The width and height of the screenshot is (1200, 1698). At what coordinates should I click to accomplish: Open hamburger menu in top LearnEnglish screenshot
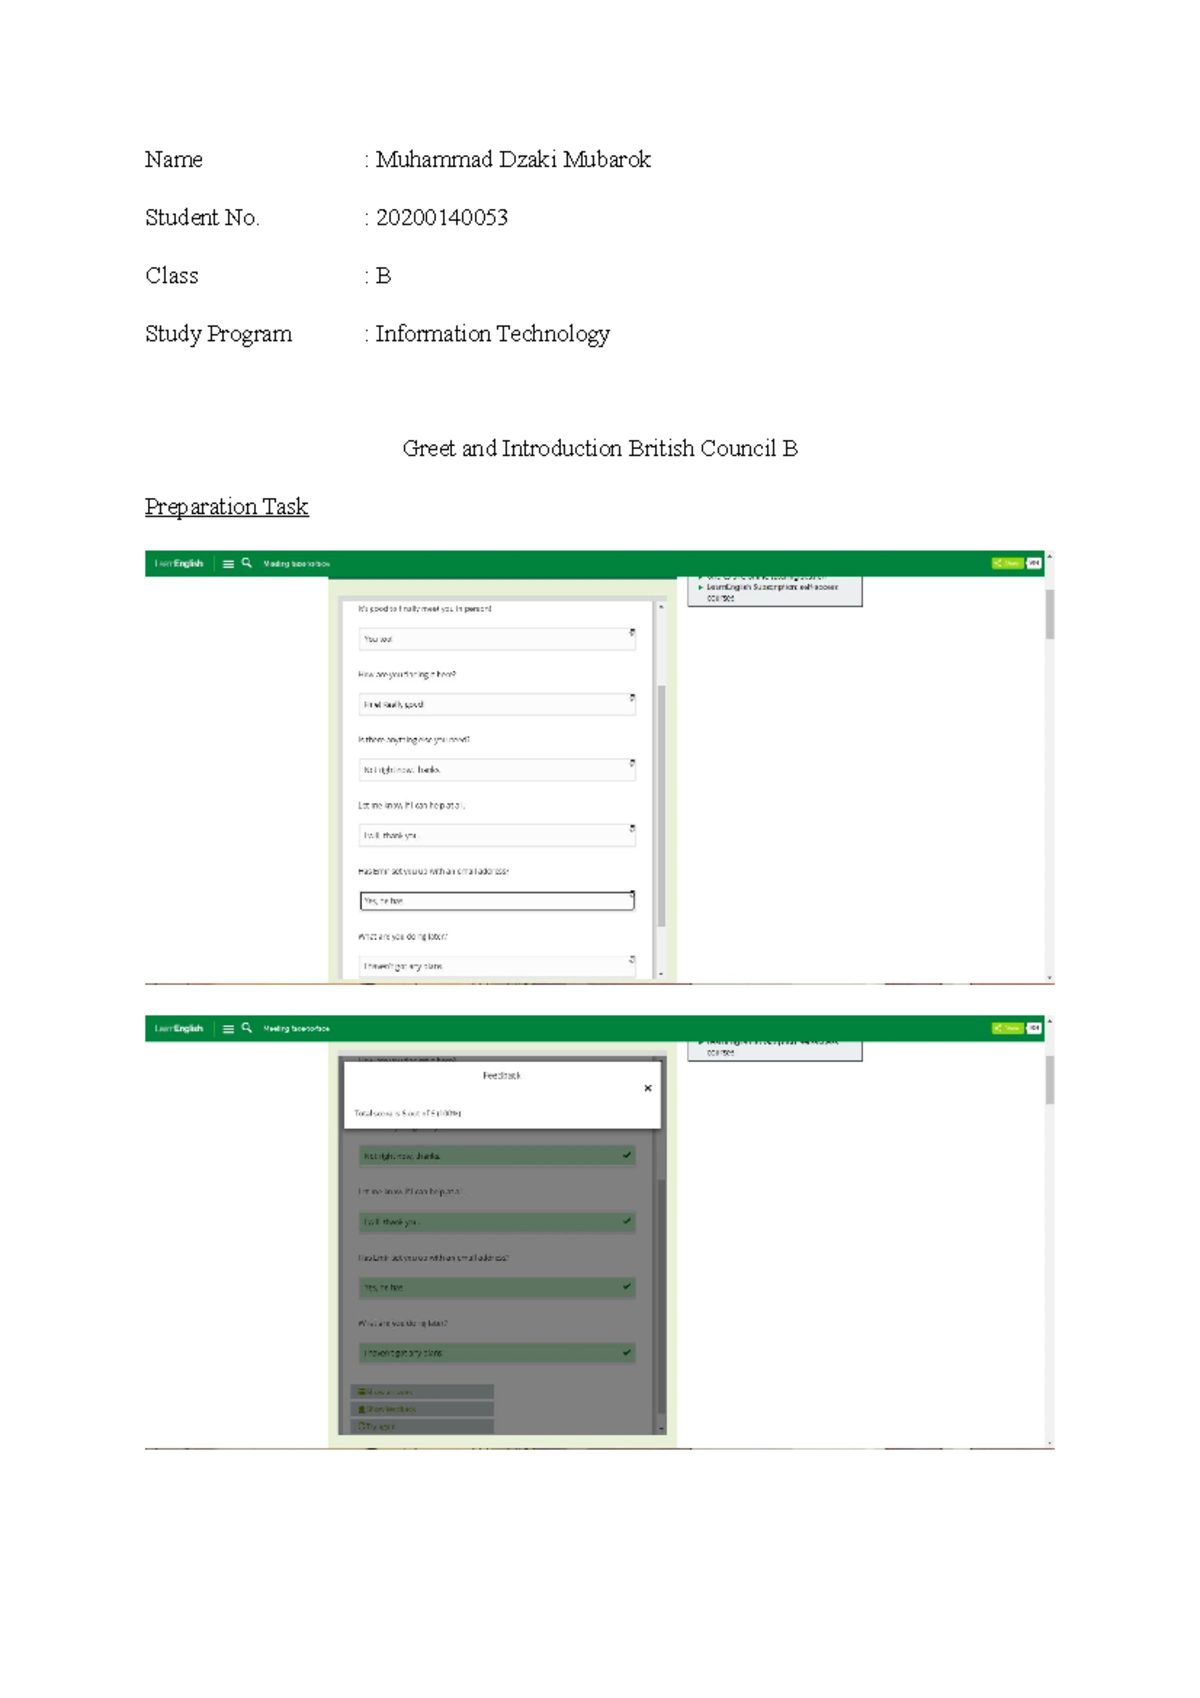[x=228, y=564]
